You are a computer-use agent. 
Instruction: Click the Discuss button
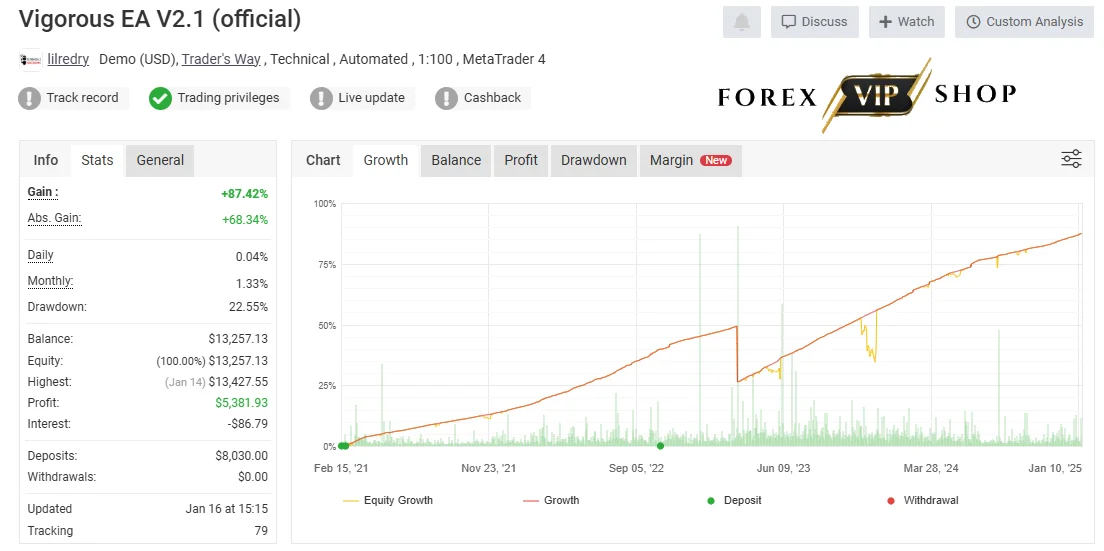point(815,22)
